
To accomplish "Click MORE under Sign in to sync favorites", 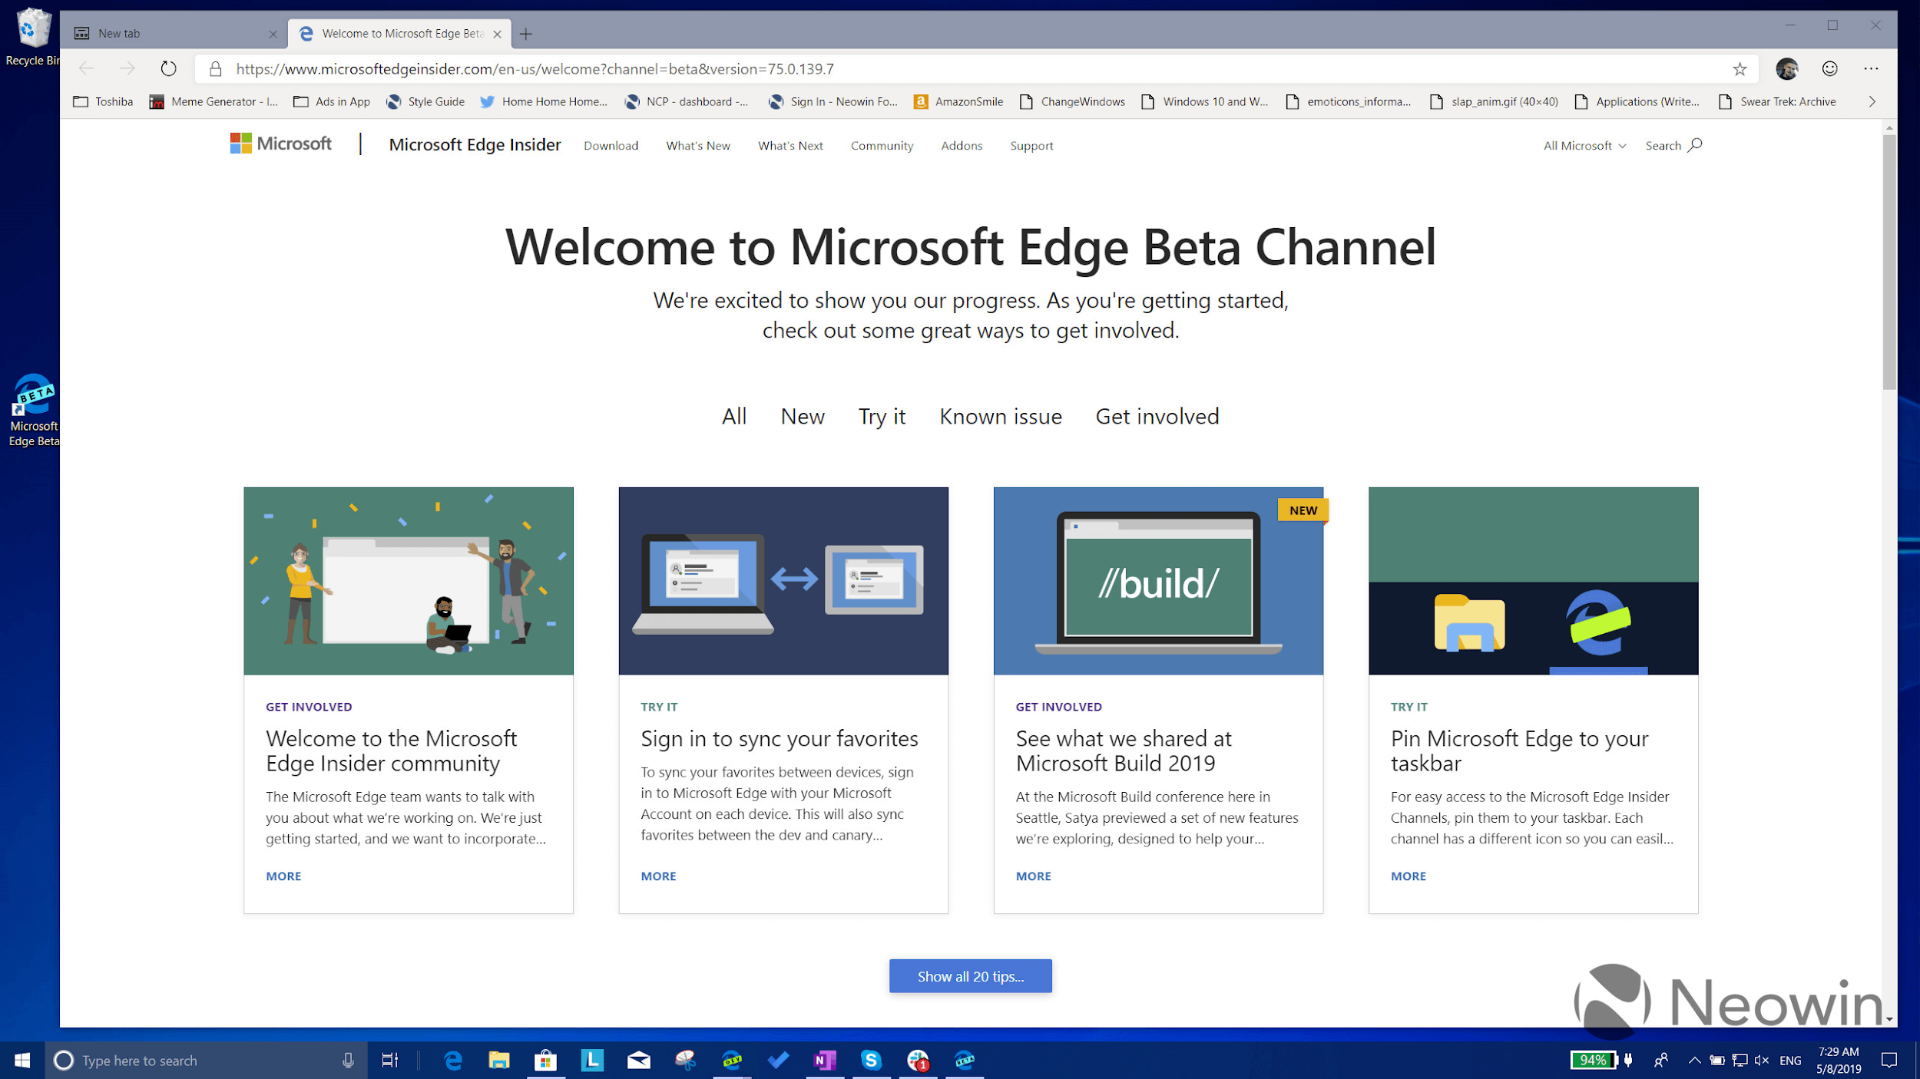I will point(658,876).
